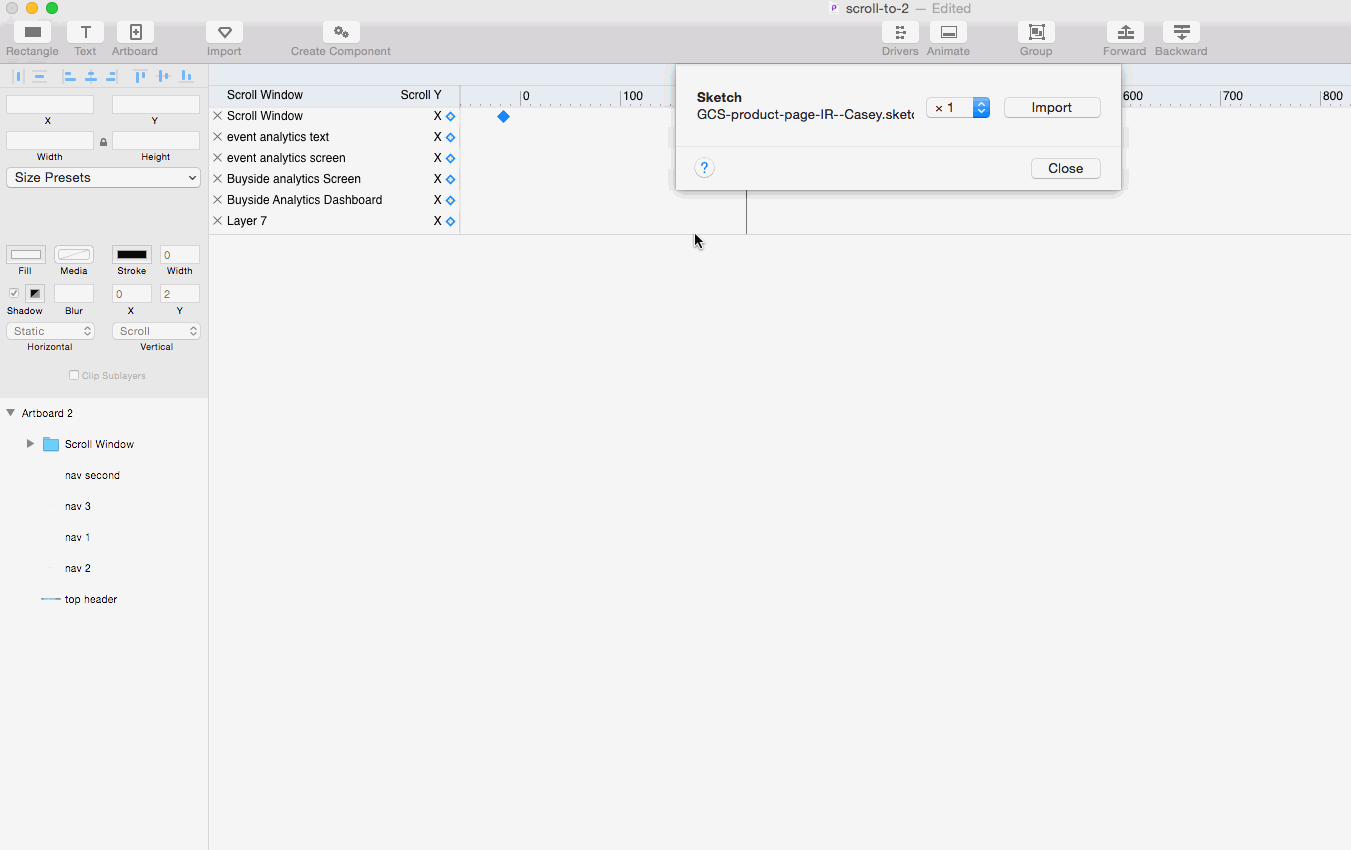Image resolution: width=1351 pixels, height=850 pixels.
Task: Click the distribute vertically icon
Action: click(x=39, y=76)
